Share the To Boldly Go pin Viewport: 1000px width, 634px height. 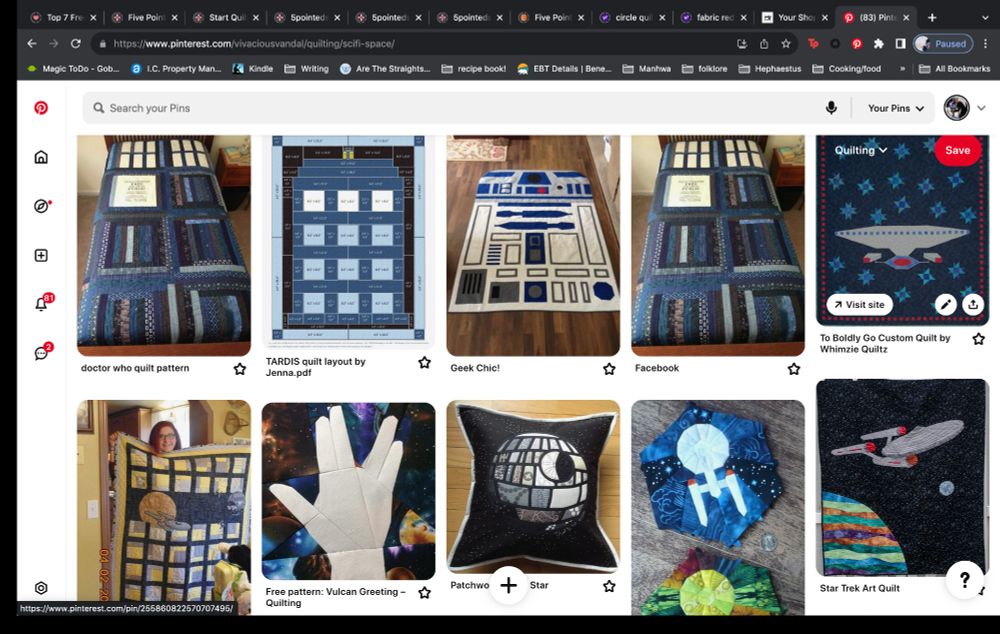(973, 304)
